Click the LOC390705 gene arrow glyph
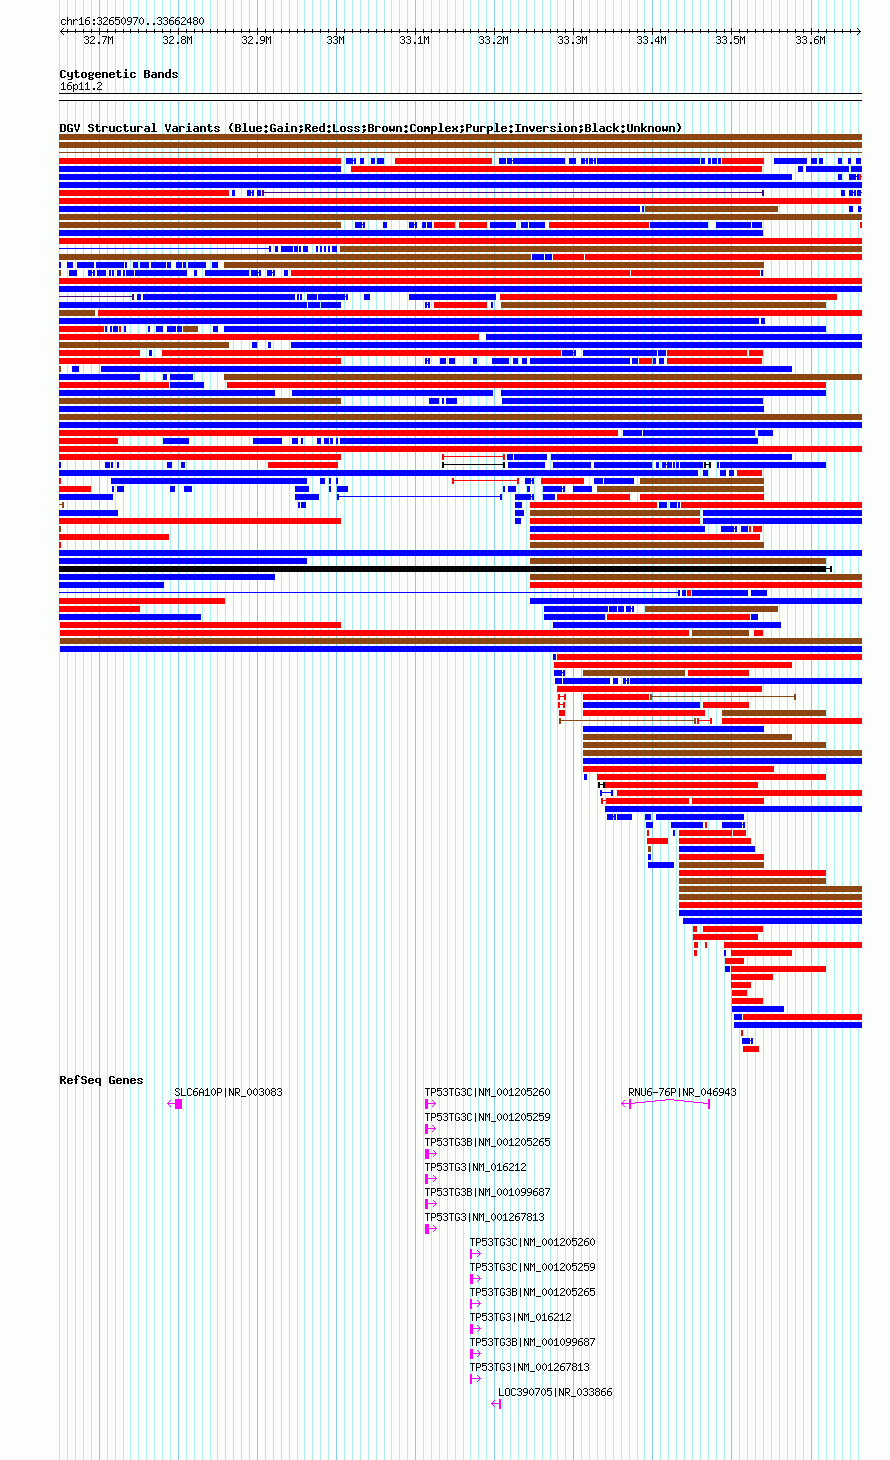This screenshot has width=890, height=1460. tap(496, 1404)
